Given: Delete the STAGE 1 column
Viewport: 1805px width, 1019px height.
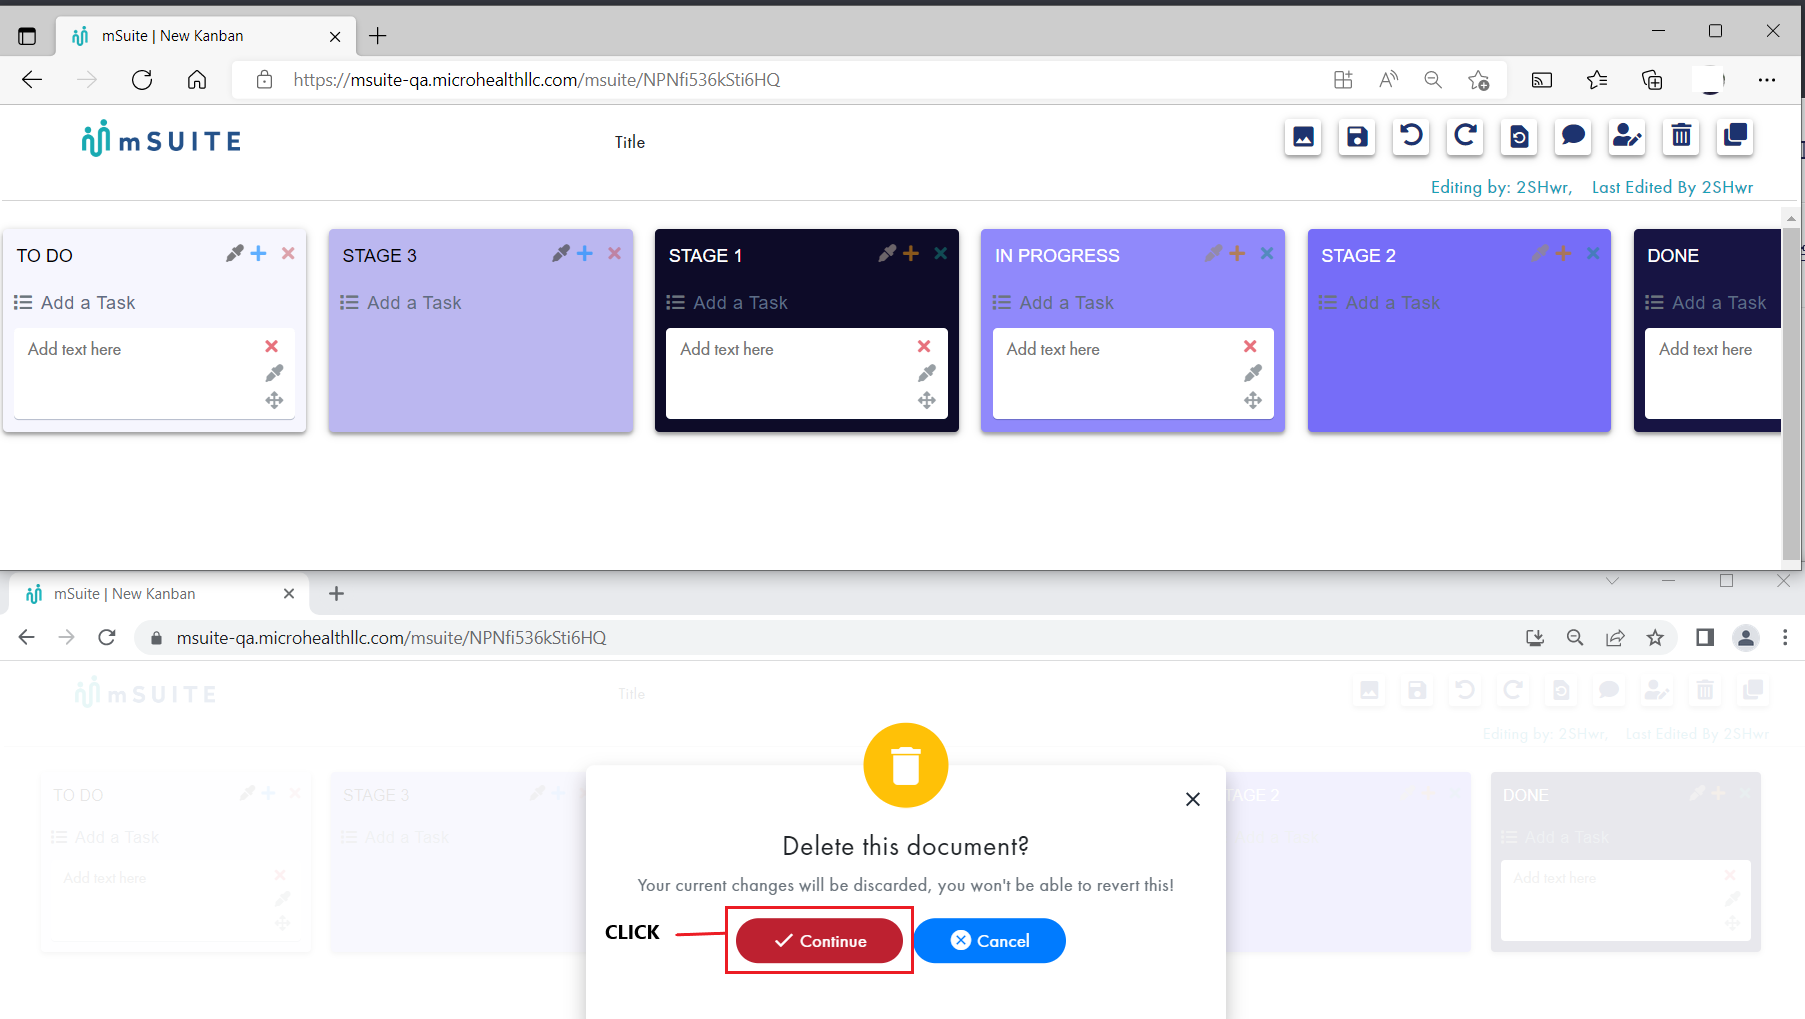Looking at the screenshot, I should coord(939,253).
